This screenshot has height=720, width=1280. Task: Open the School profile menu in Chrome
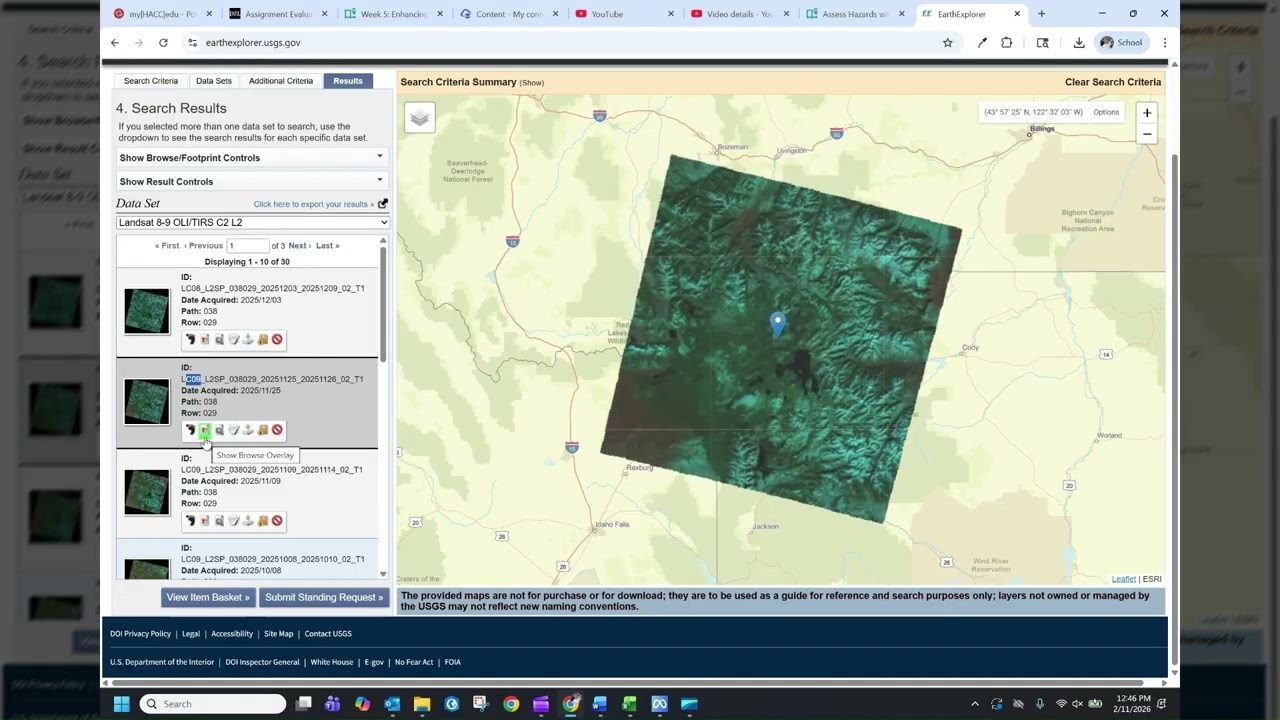pos(1120,42)
